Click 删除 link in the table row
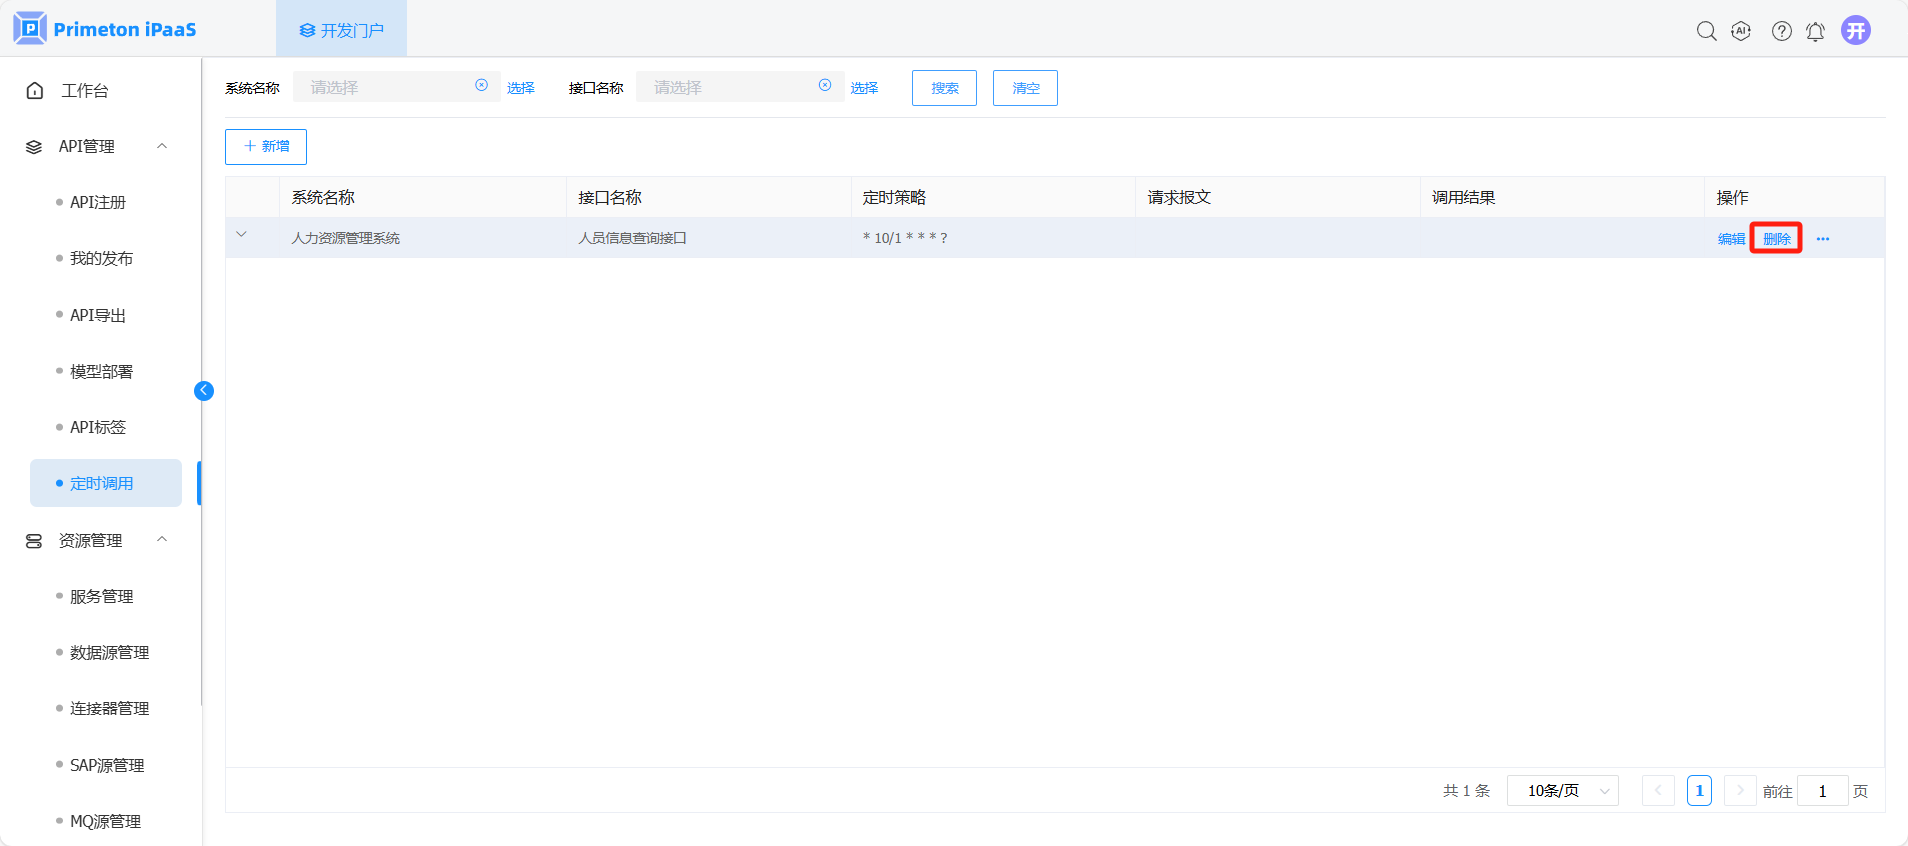This screenshot has width=1908, height=846. [1776, 239]
